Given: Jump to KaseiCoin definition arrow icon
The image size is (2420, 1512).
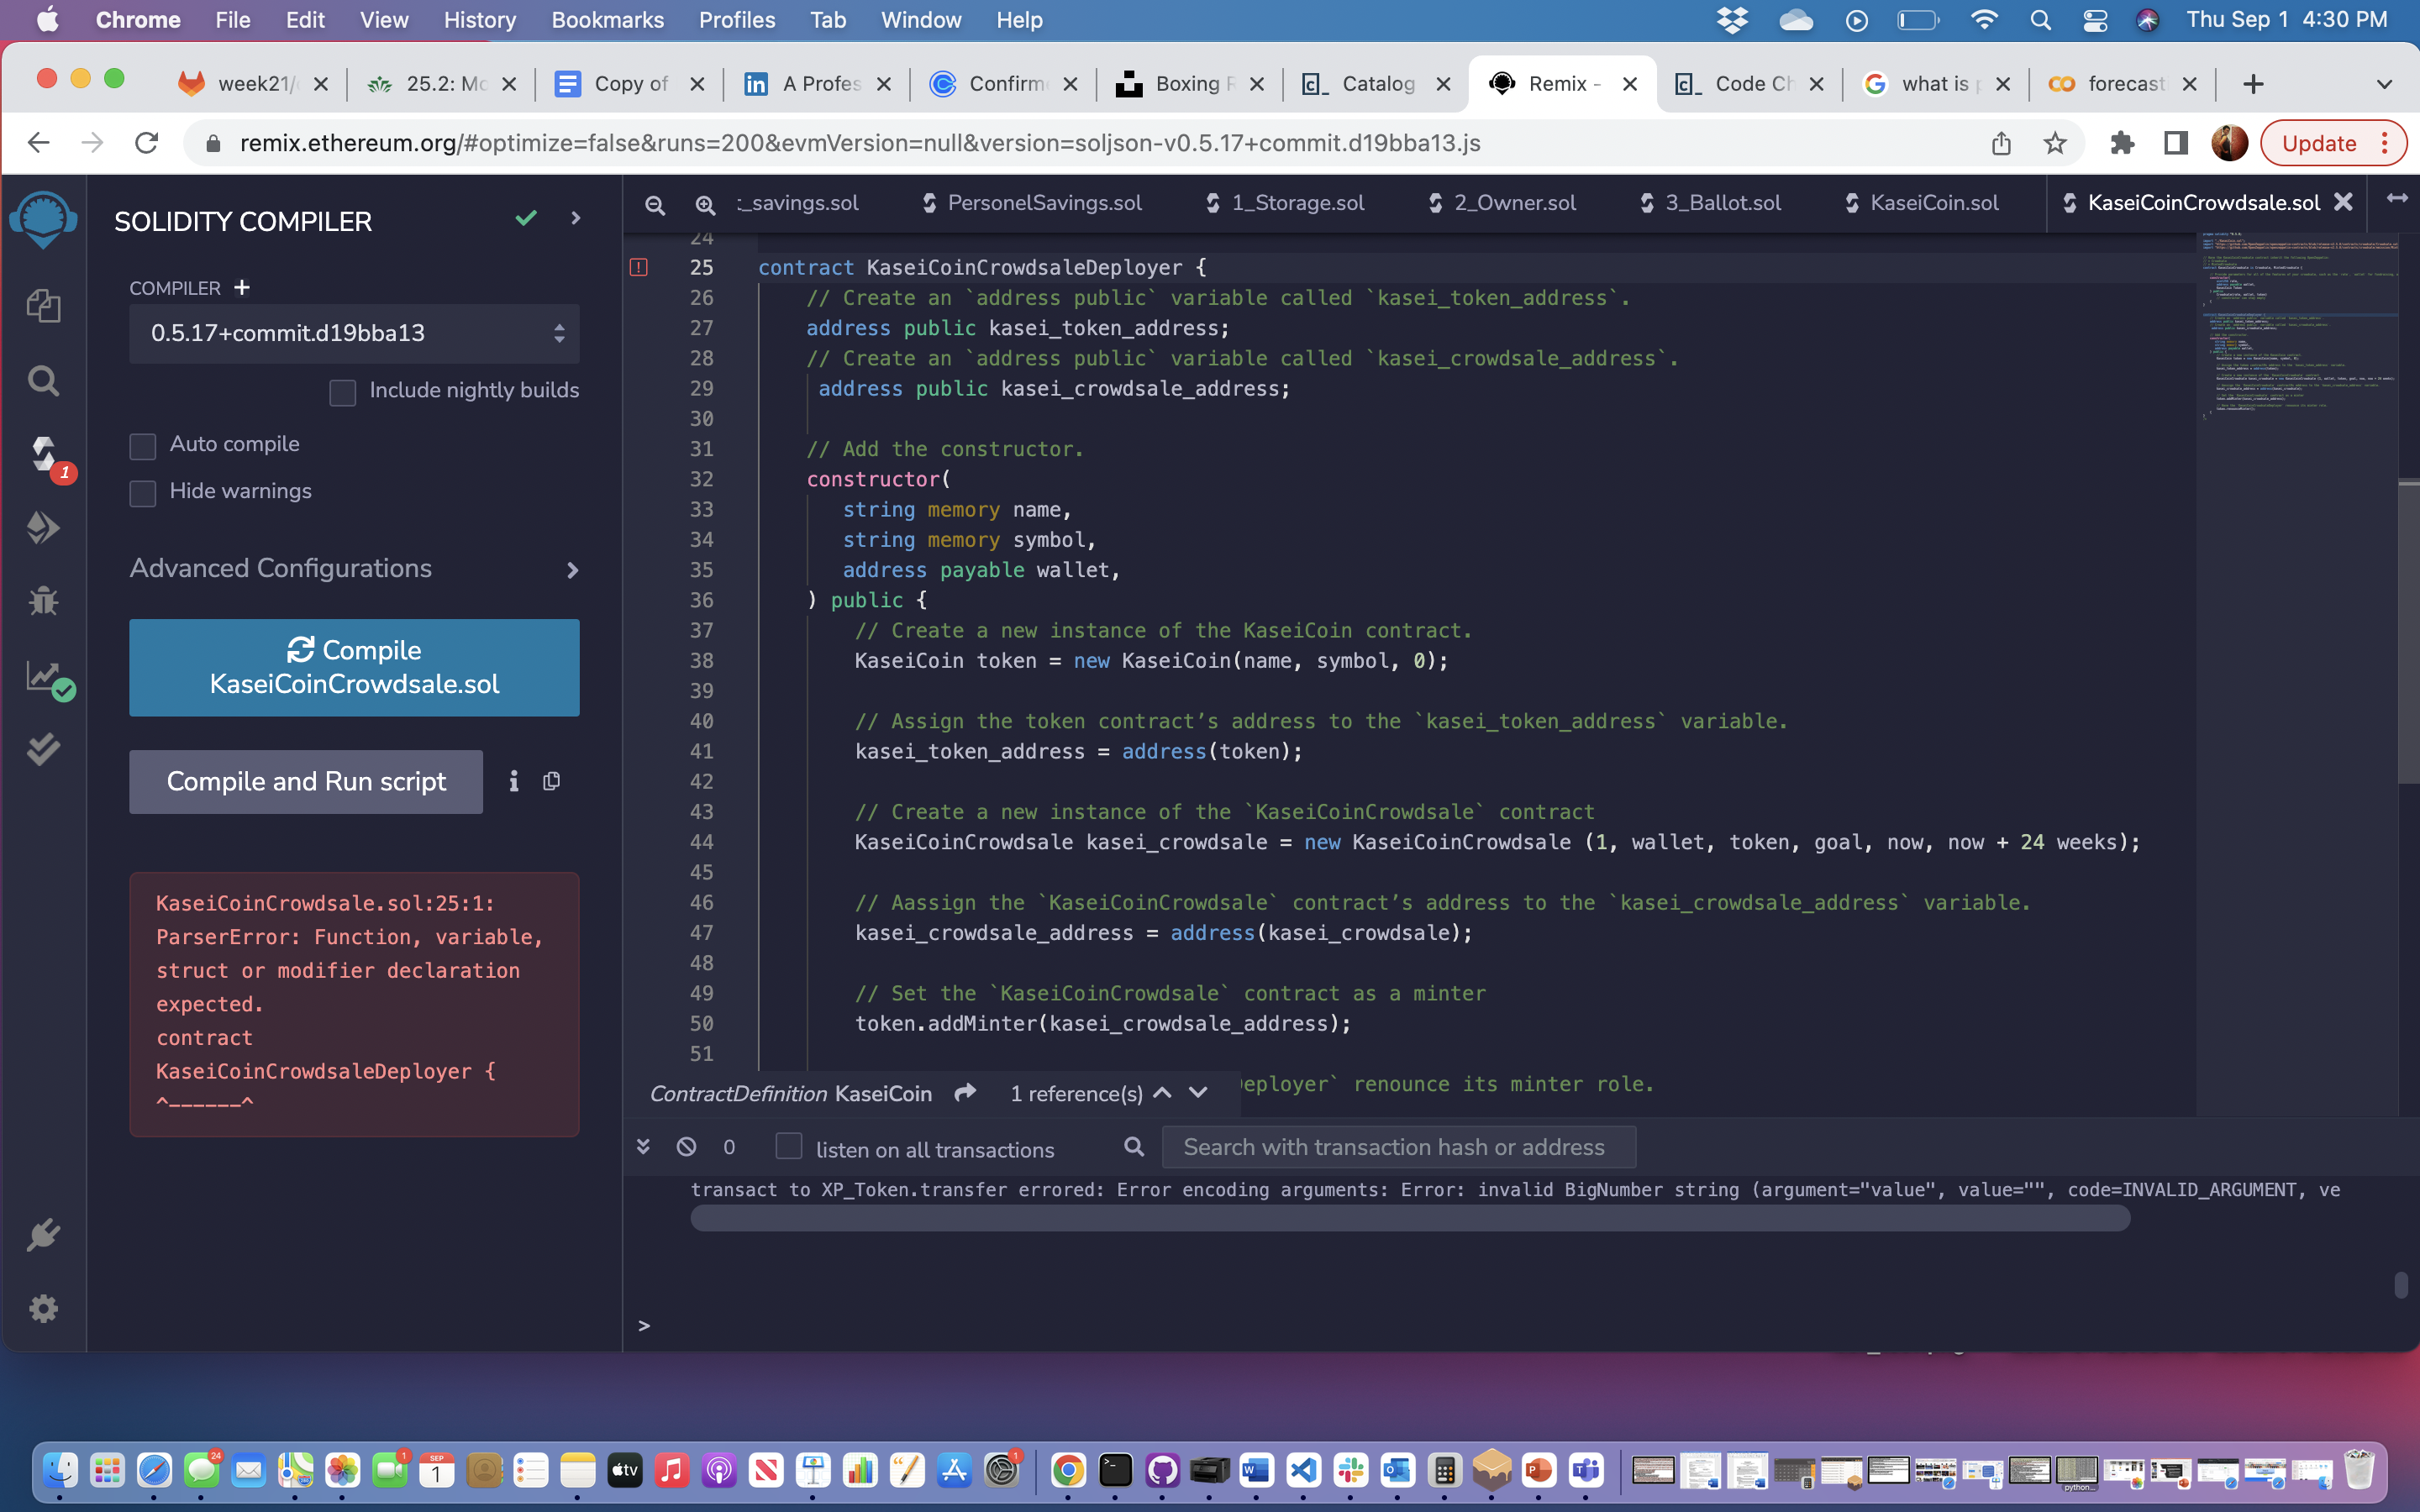Looking at the screenshot, I should click(x=965, y=1093).
